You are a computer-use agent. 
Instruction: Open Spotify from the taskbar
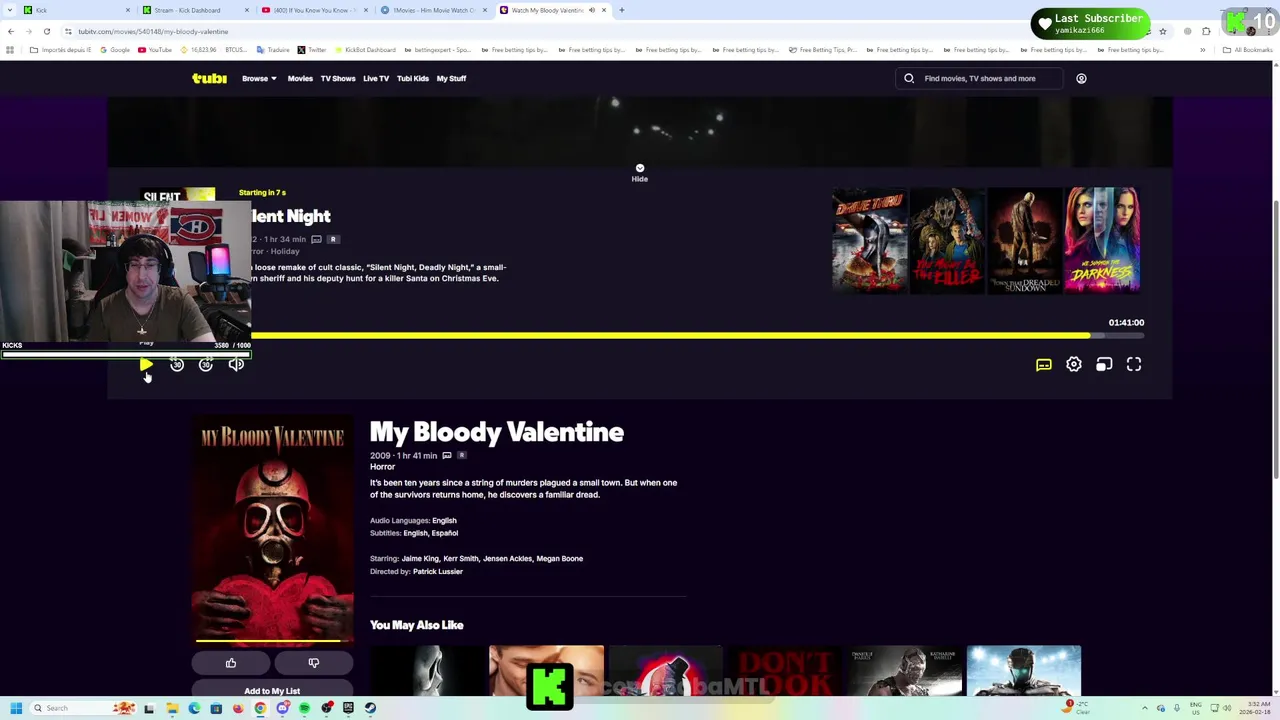tap(304, 708)
